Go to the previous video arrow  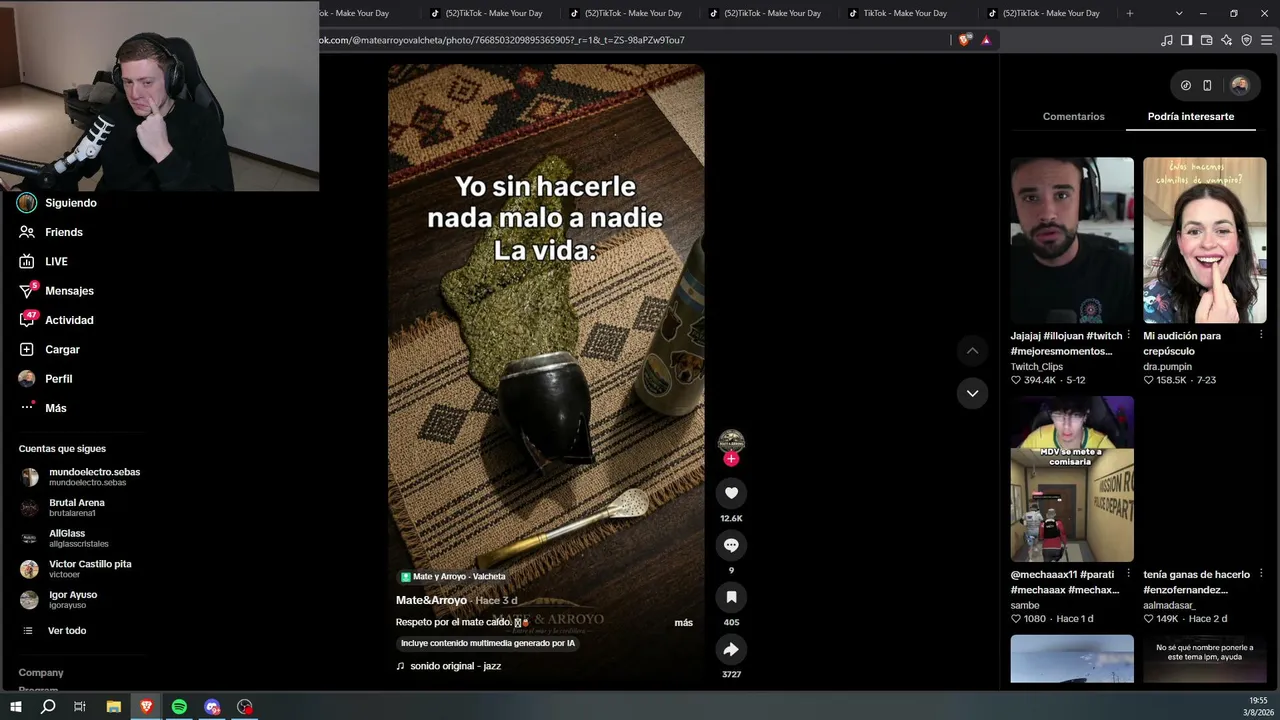972,350
